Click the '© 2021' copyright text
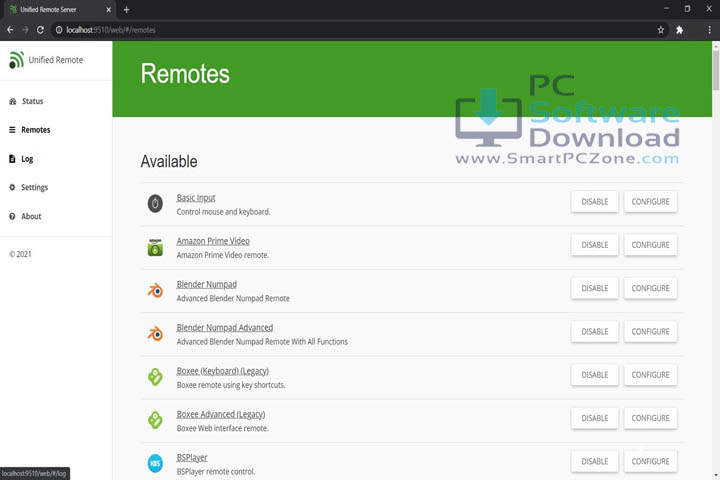 [x=20, y=254]
